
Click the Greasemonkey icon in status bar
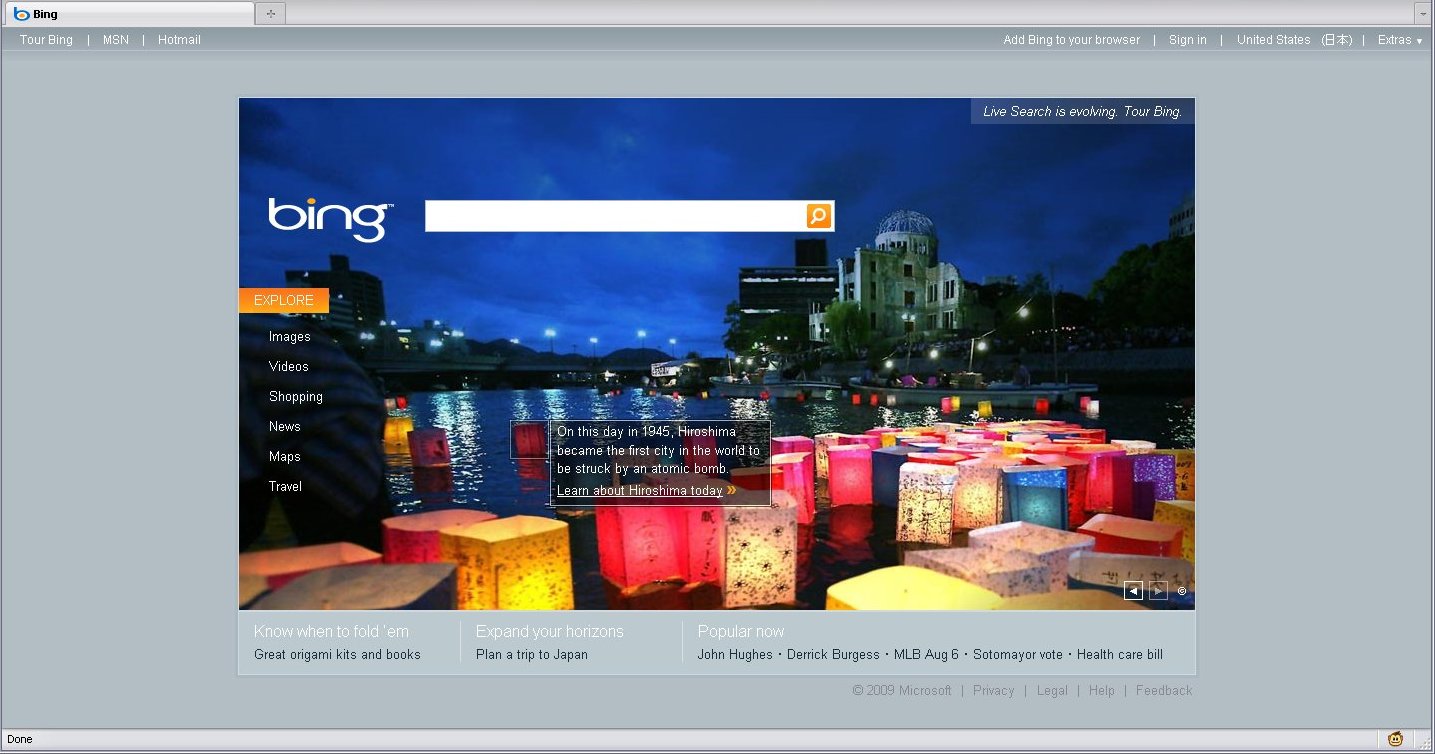point(1395,739)
